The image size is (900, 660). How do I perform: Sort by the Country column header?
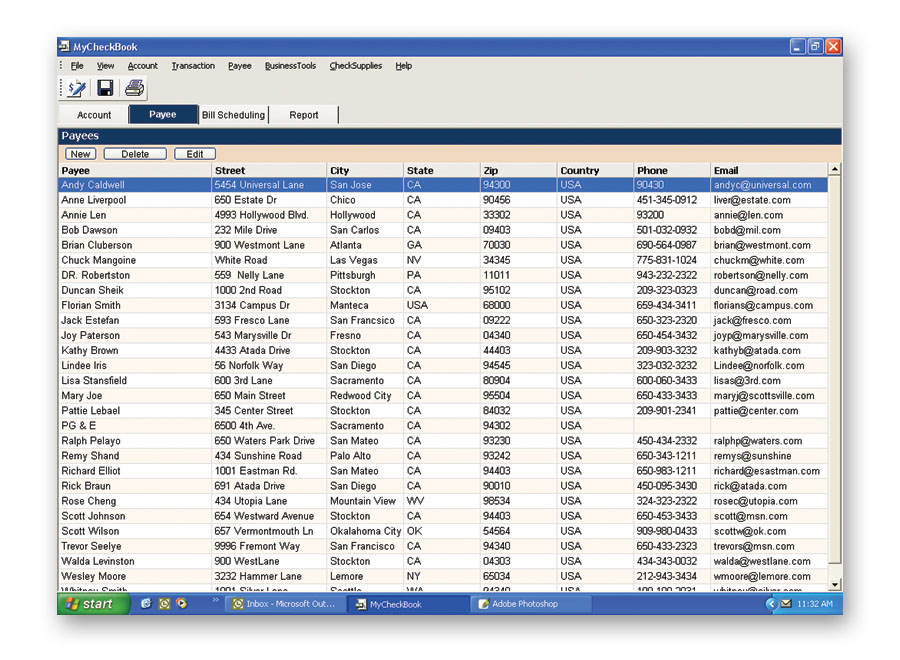point(595,170)
